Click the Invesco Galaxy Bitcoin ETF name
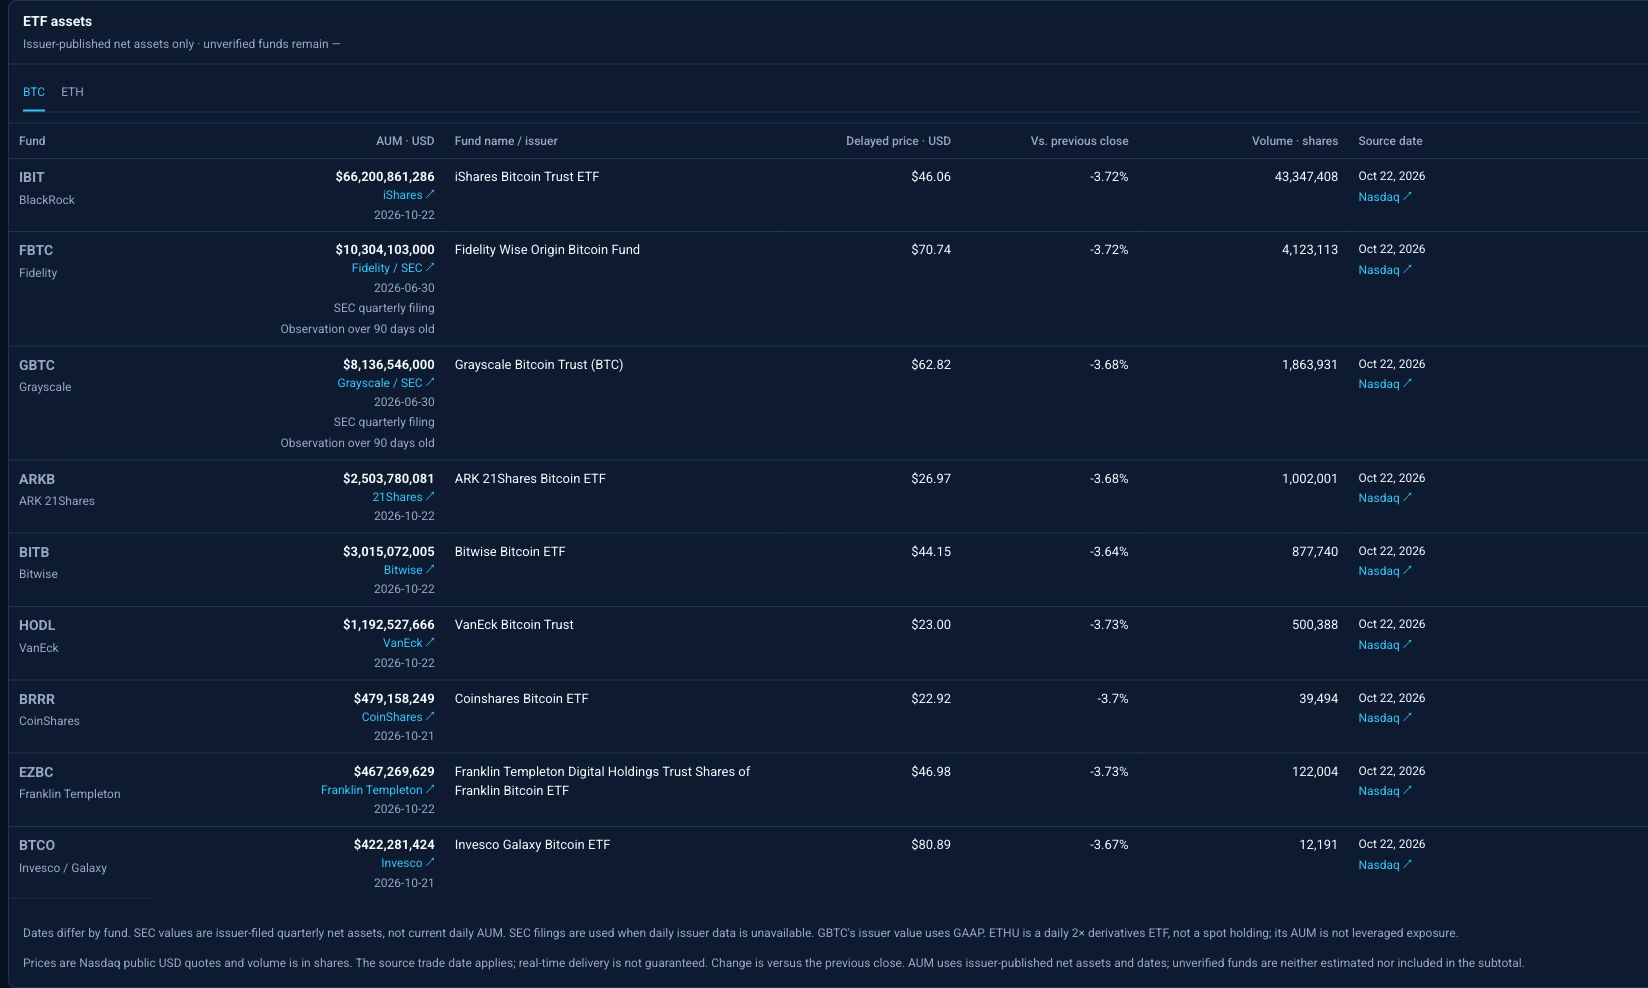Viewport: 1648px width, 988px height. [532, 844]
